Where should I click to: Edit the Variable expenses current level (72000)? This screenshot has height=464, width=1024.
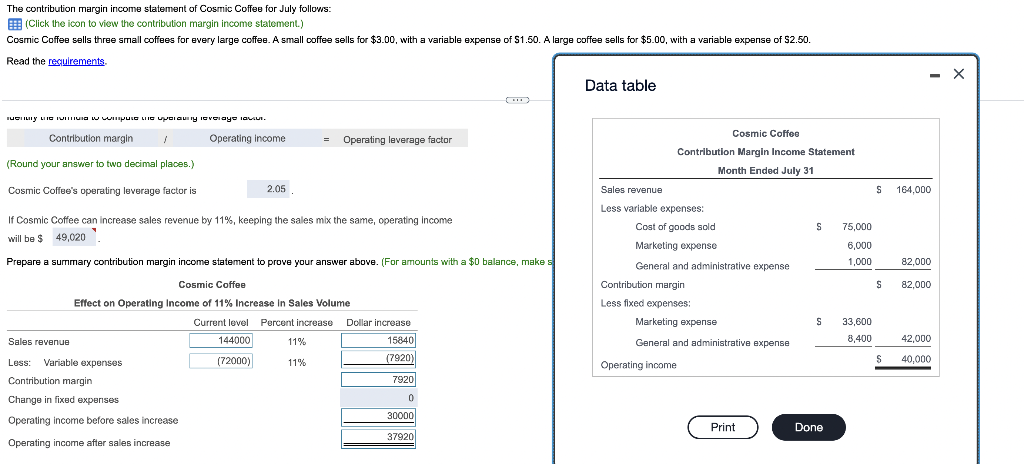(221, 361)
